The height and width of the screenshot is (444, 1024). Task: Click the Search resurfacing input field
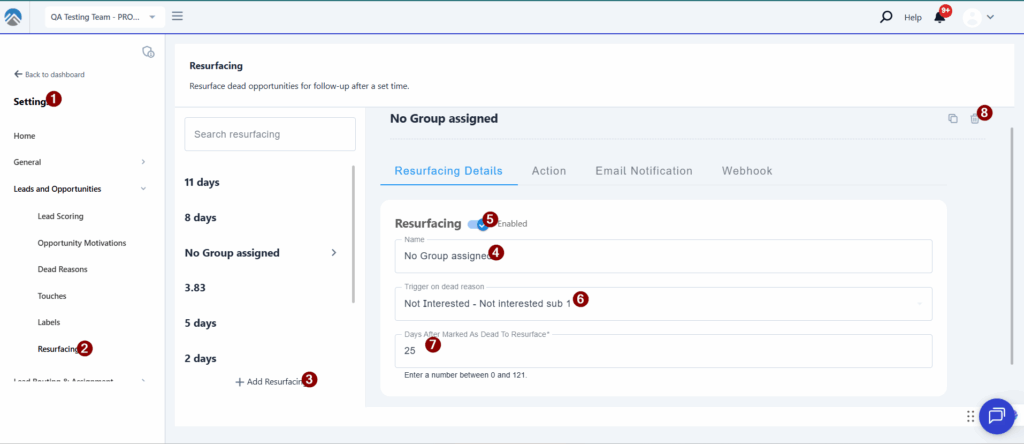point(269,134)
